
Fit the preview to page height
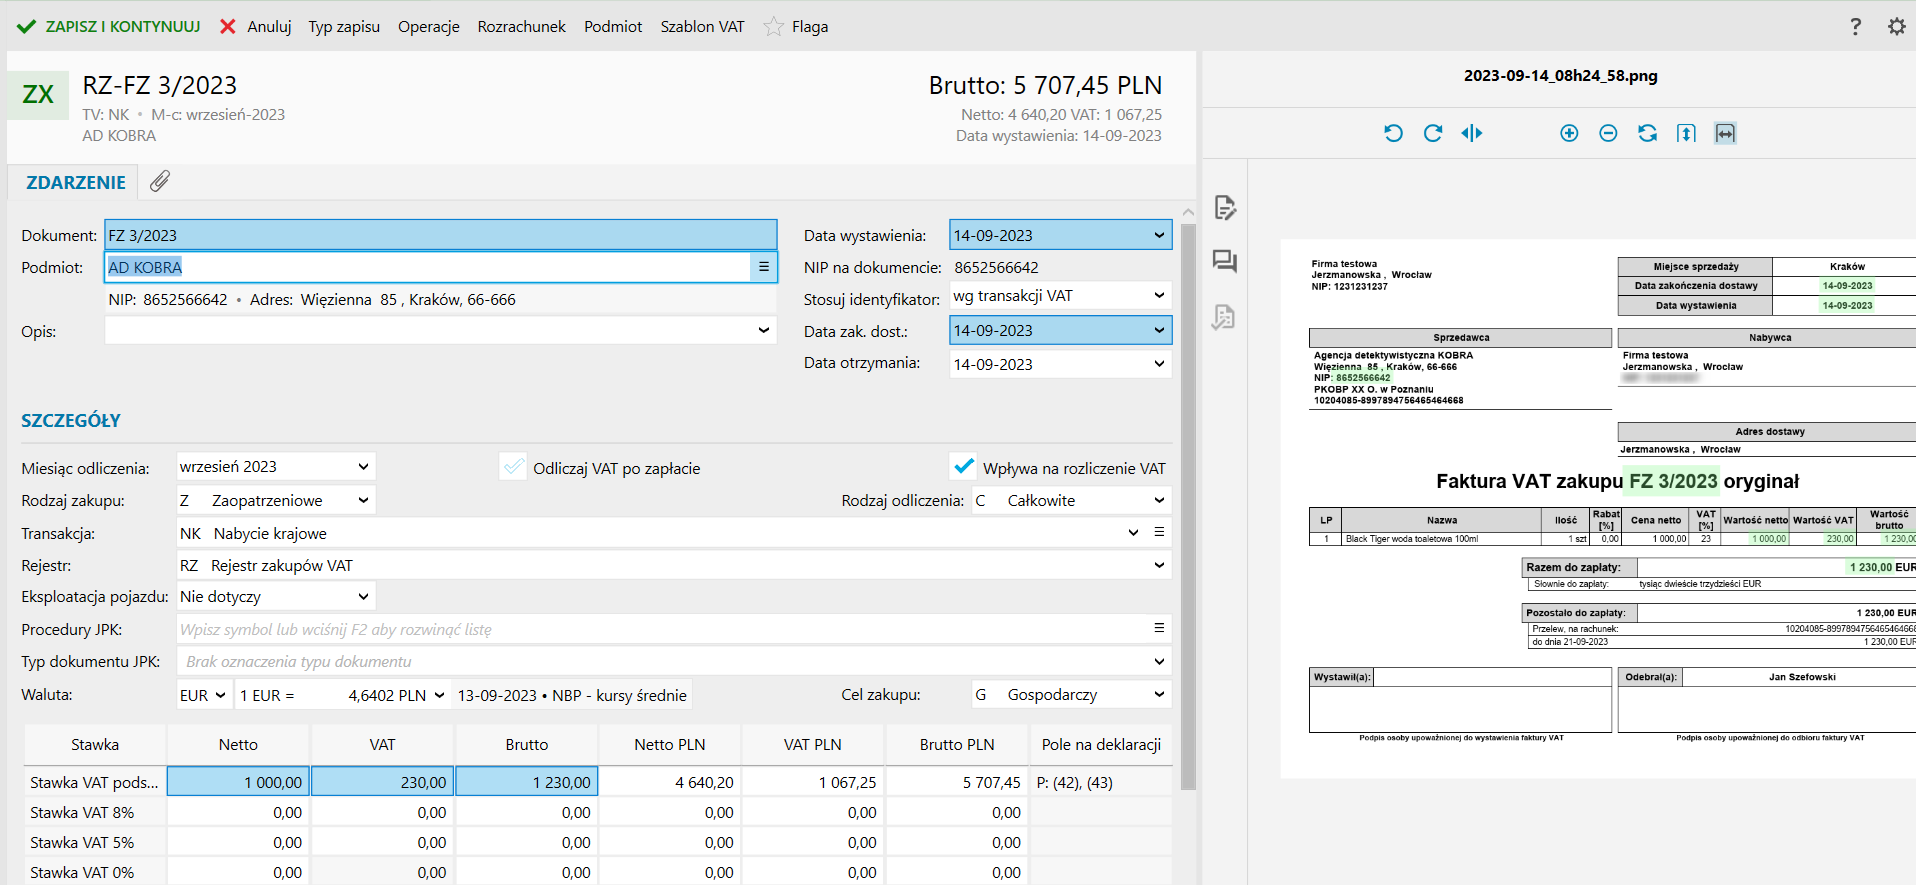(x=1686, y=133)
